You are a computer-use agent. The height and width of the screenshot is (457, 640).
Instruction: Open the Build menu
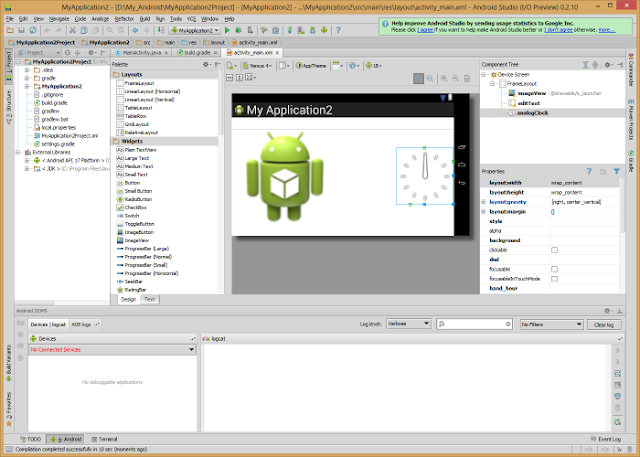(145, 19)
